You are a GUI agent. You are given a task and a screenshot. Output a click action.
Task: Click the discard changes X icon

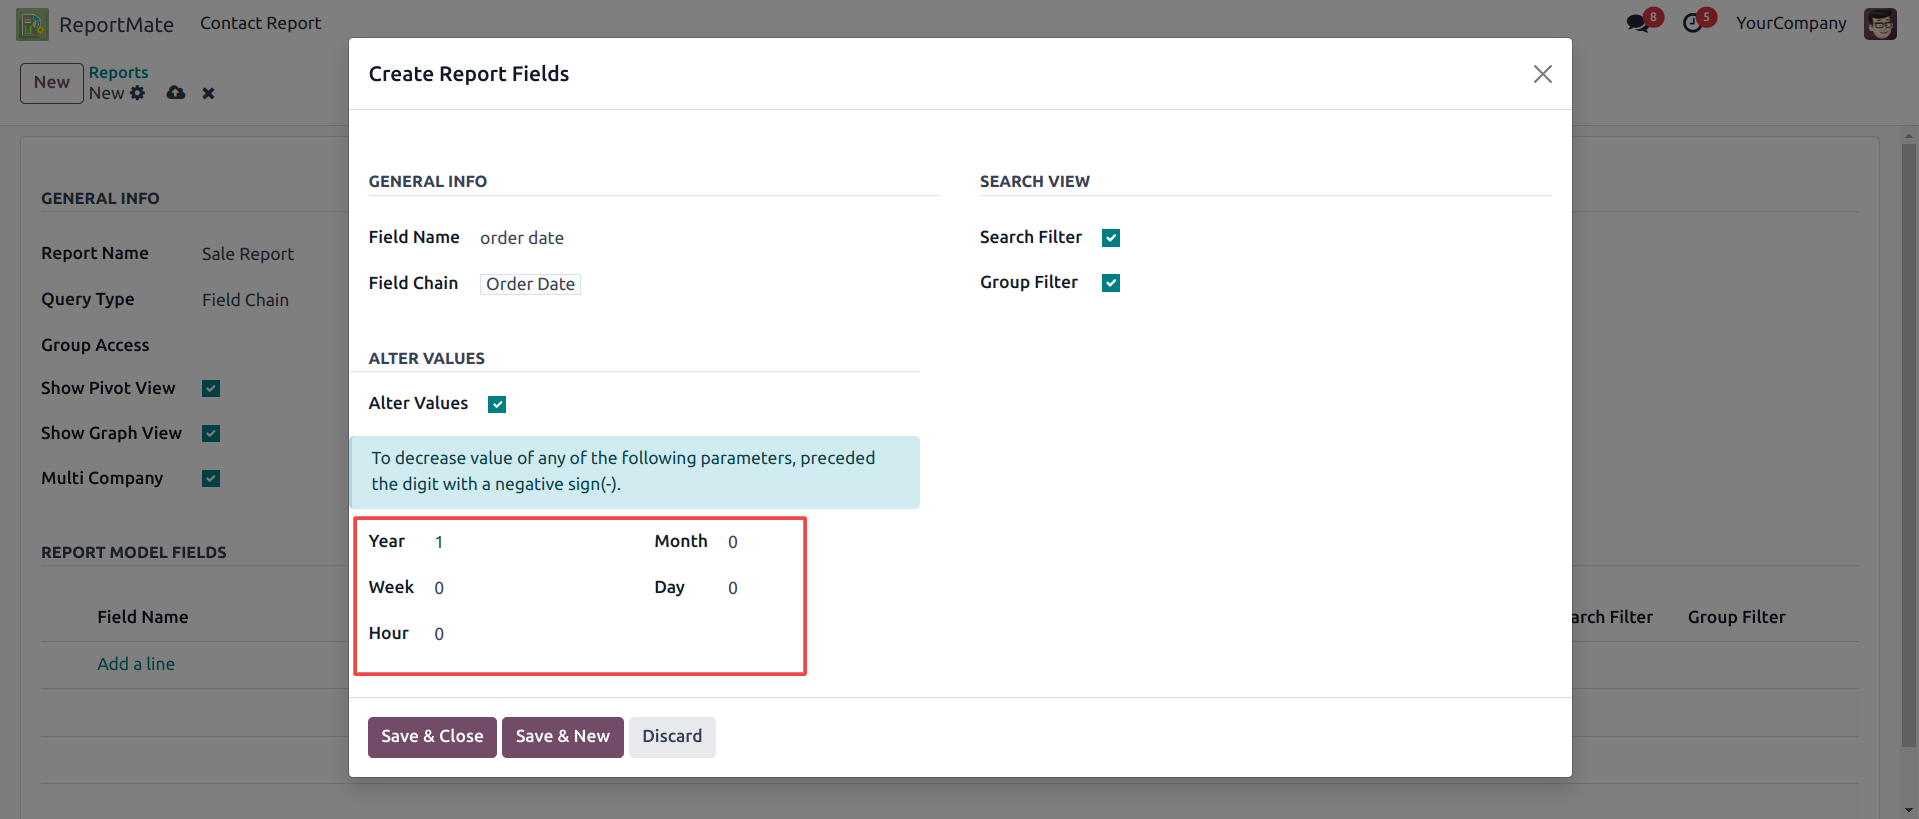pos(208,93)
